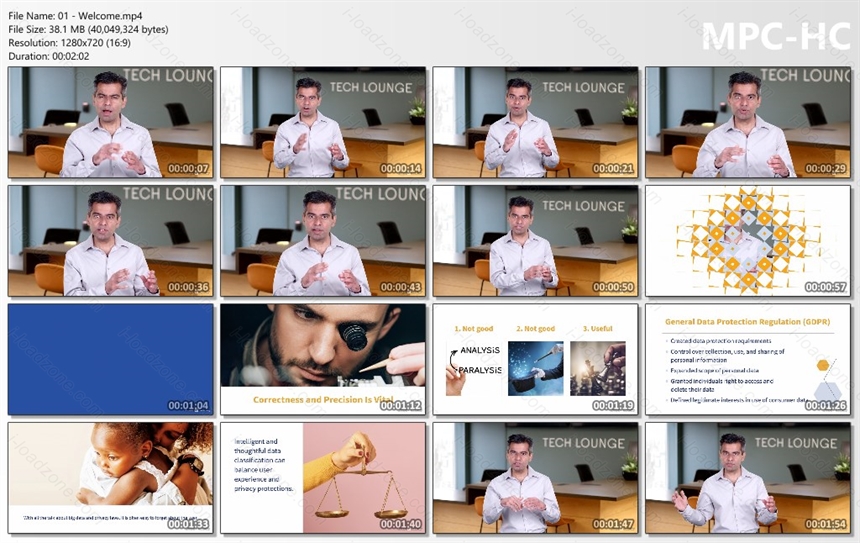
Task: Select the thumbnail at 00:00:07
Action: [x=111, y=122]
